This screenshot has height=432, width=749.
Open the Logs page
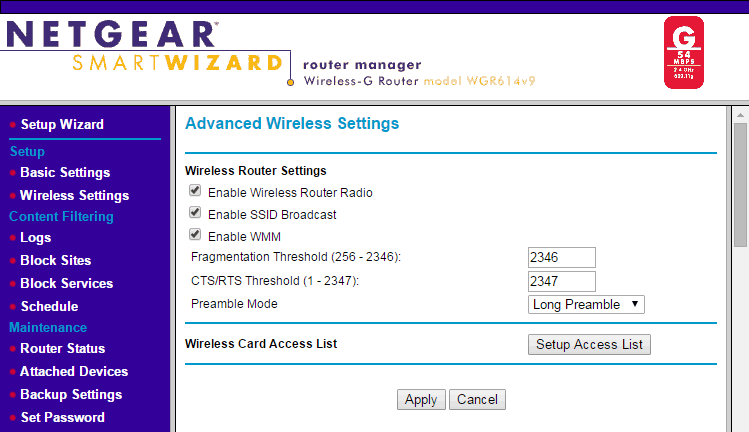click(x=35, y=237)
